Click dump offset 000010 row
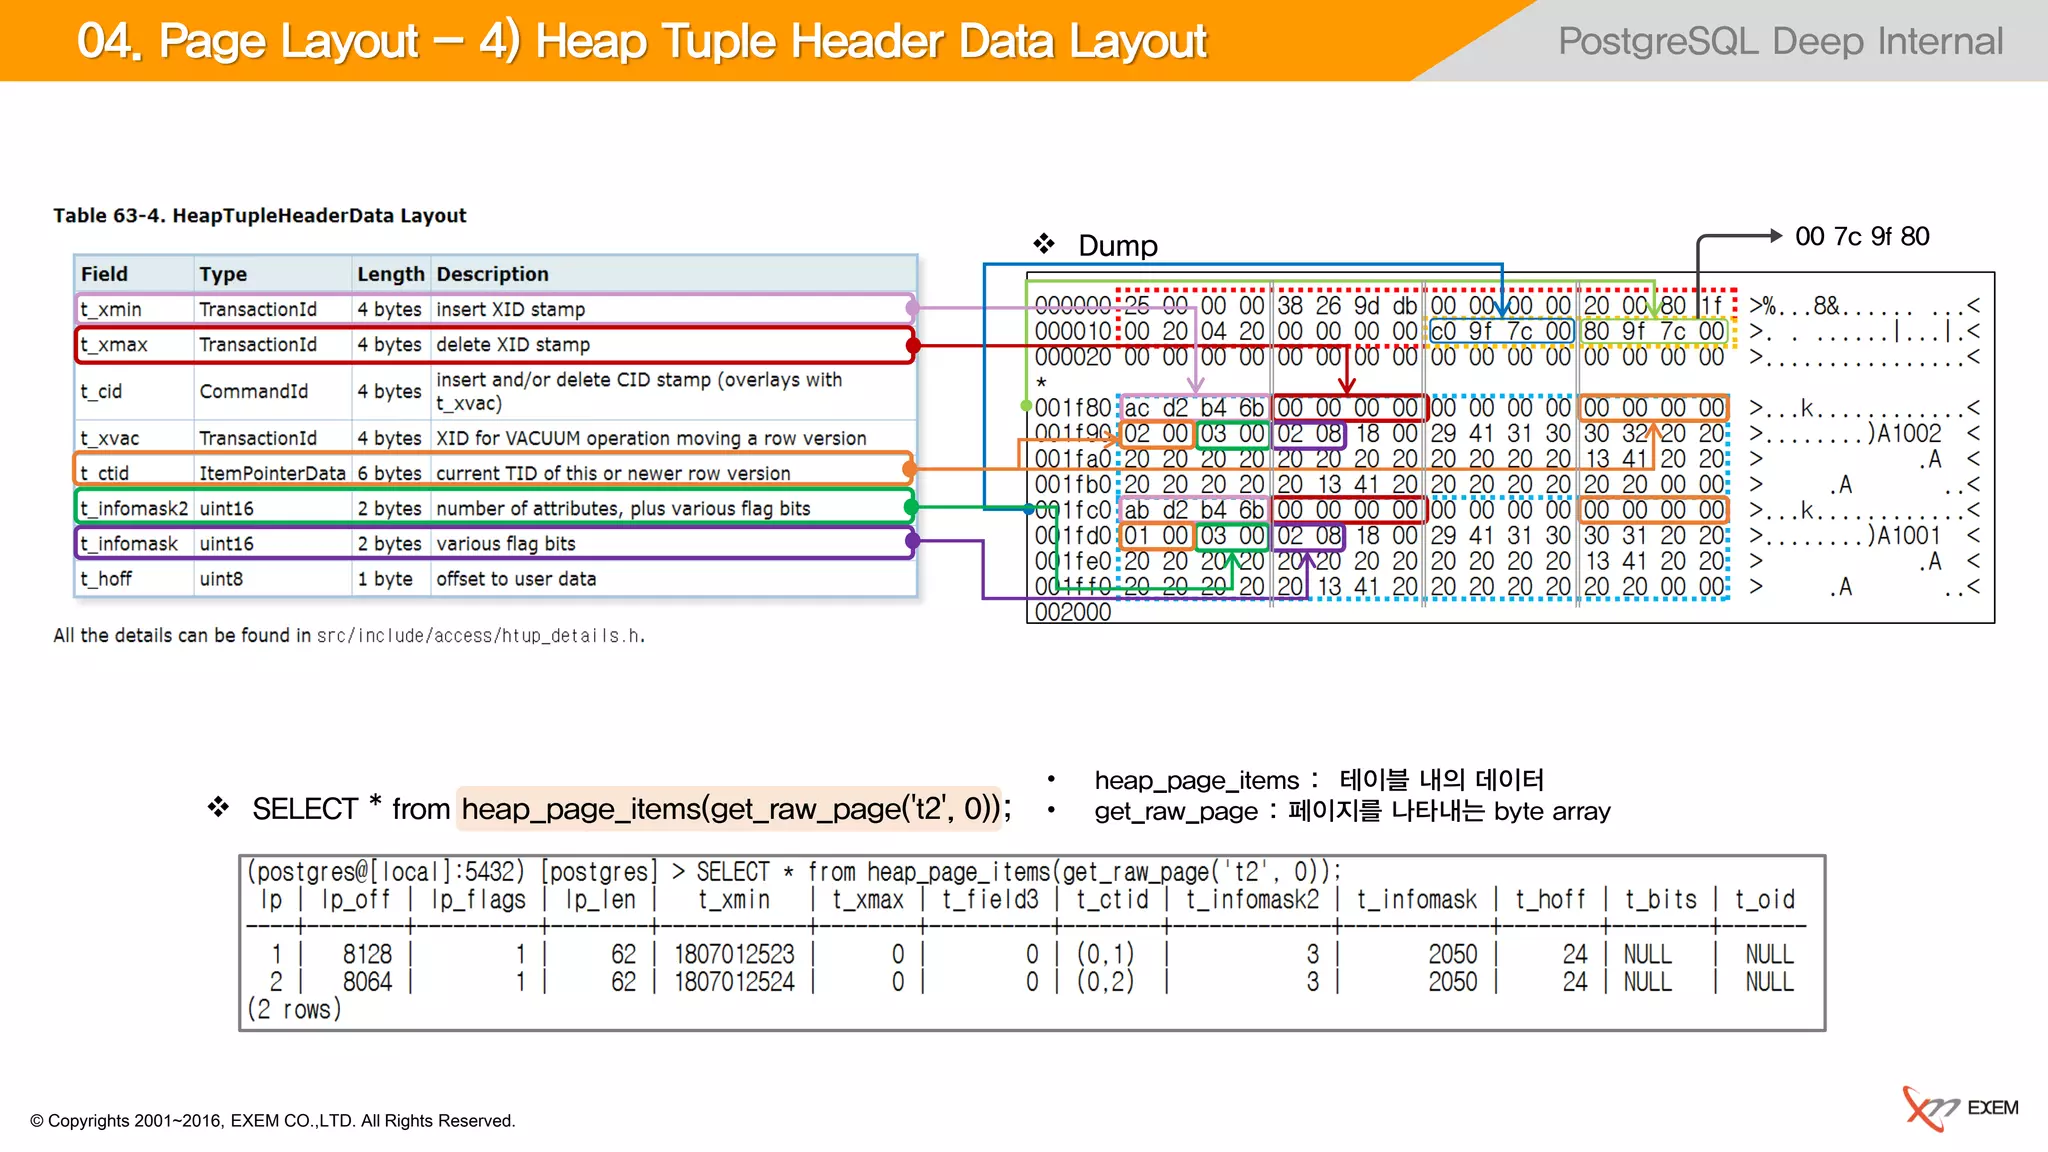The image size is (2048, 1152). (x=1507, y=331)
